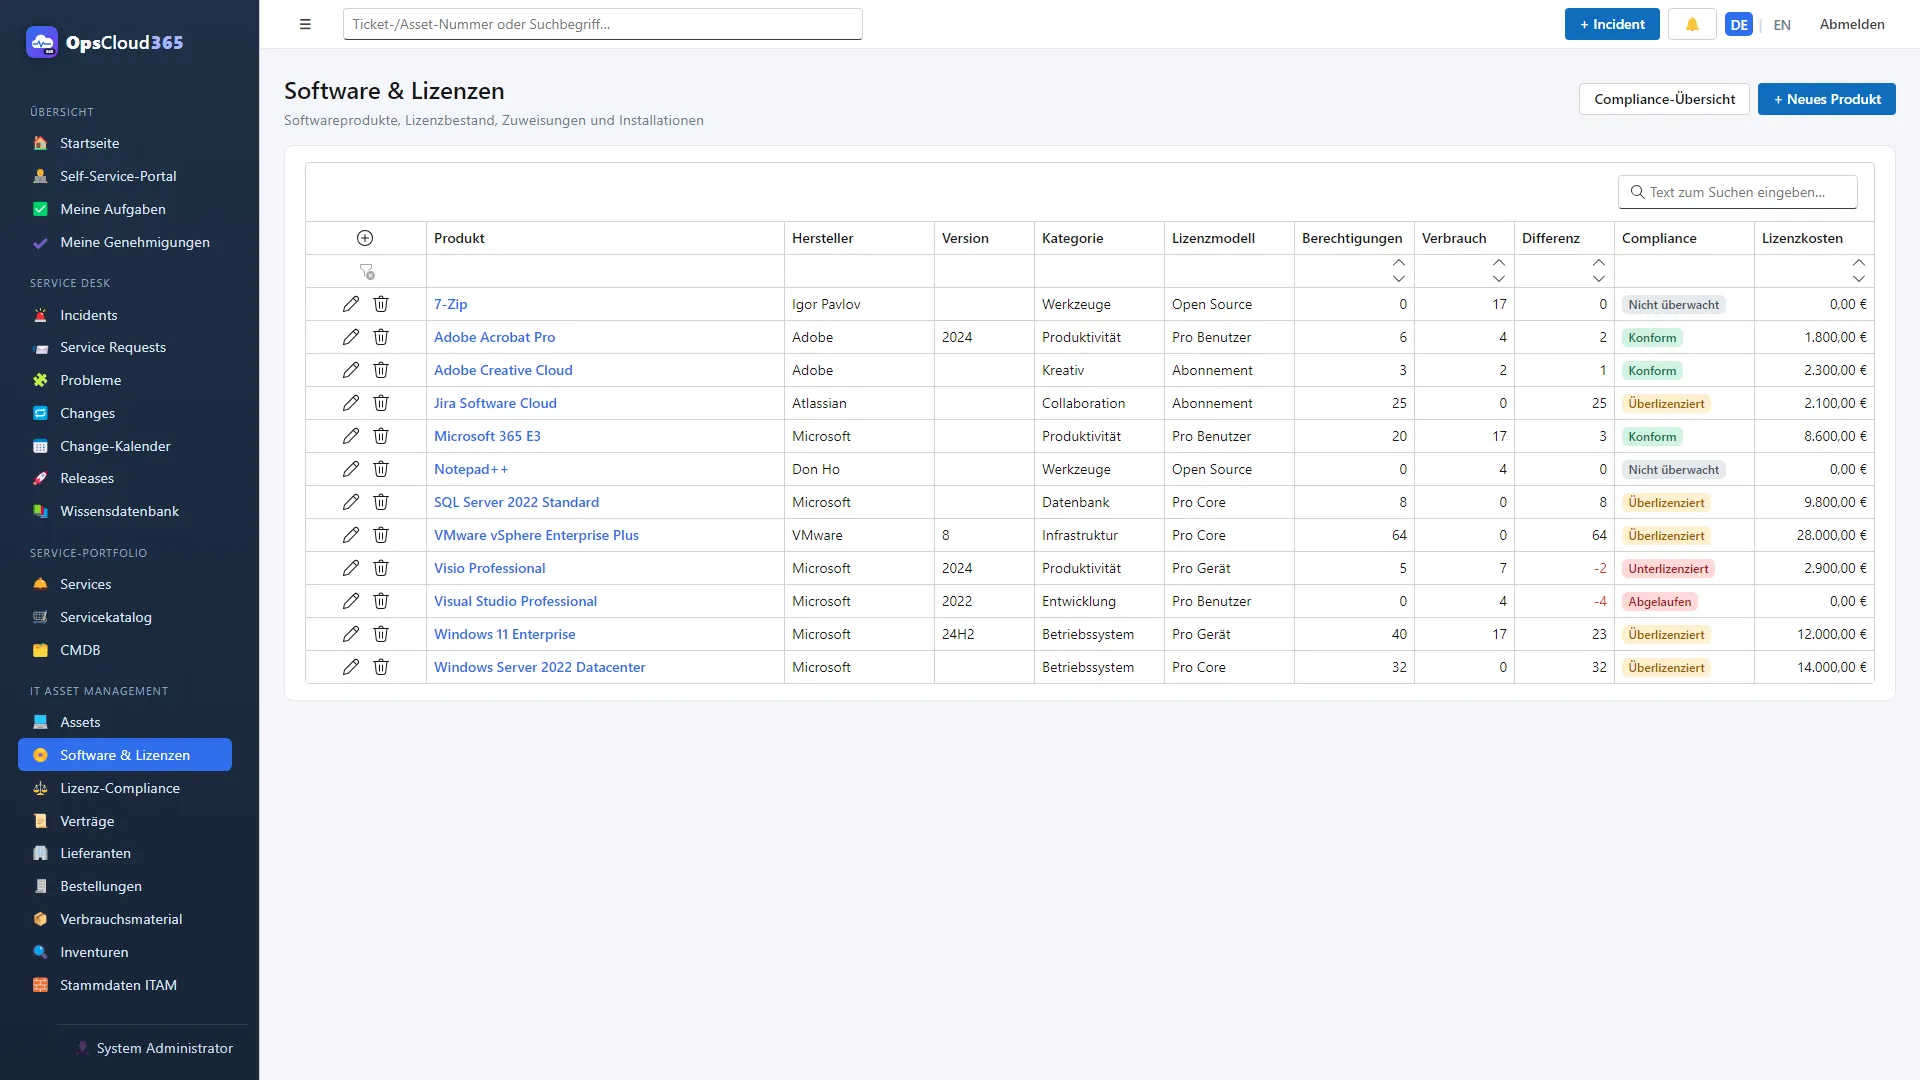Open the Service Requests page
The height and width of the screenshot is (1080, 1920).
(x=125, y=347)
